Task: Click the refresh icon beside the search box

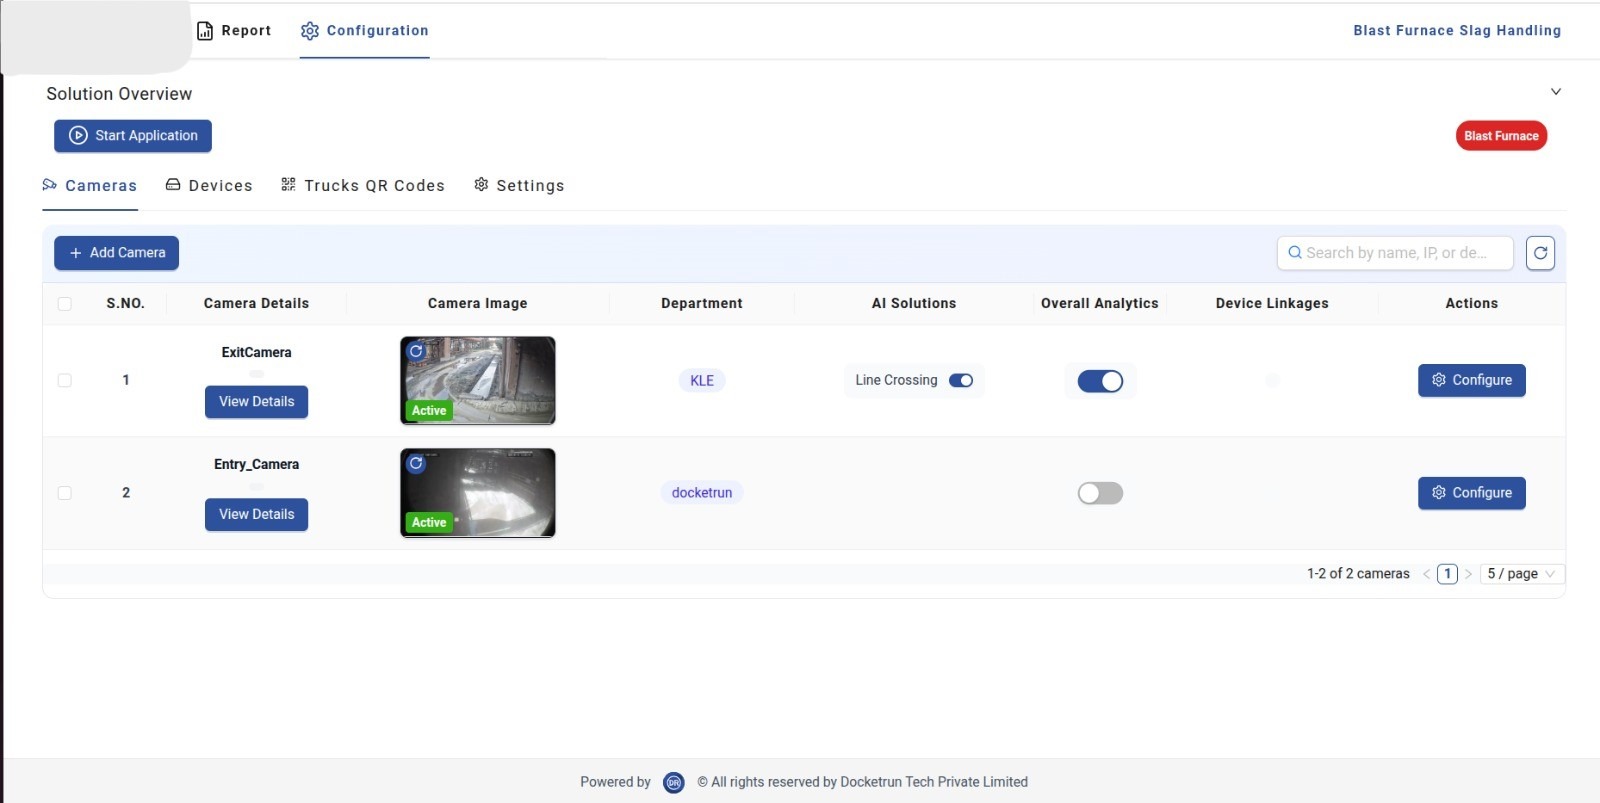Action: click(1540, 253)
